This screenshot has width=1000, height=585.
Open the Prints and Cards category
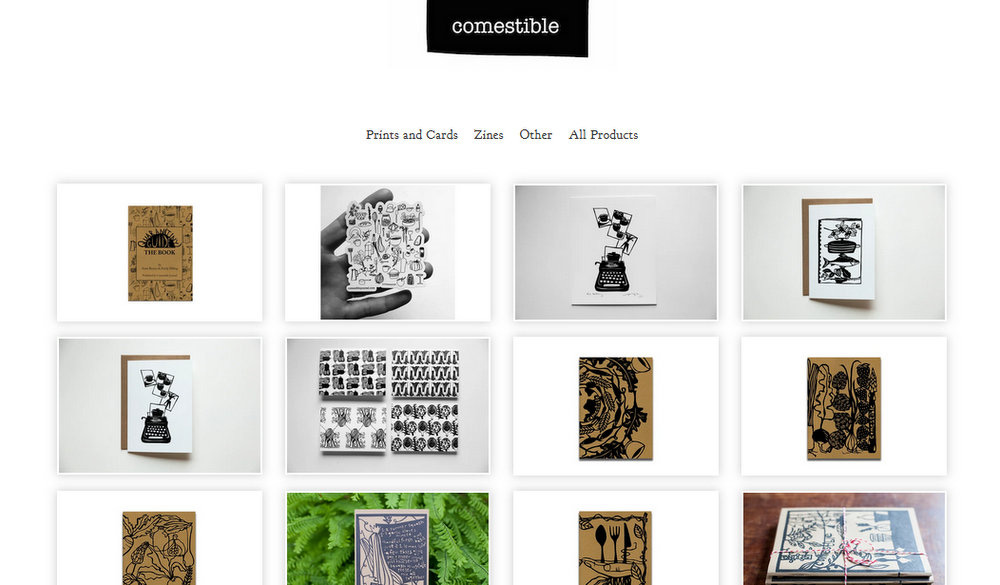pos(411,135)
